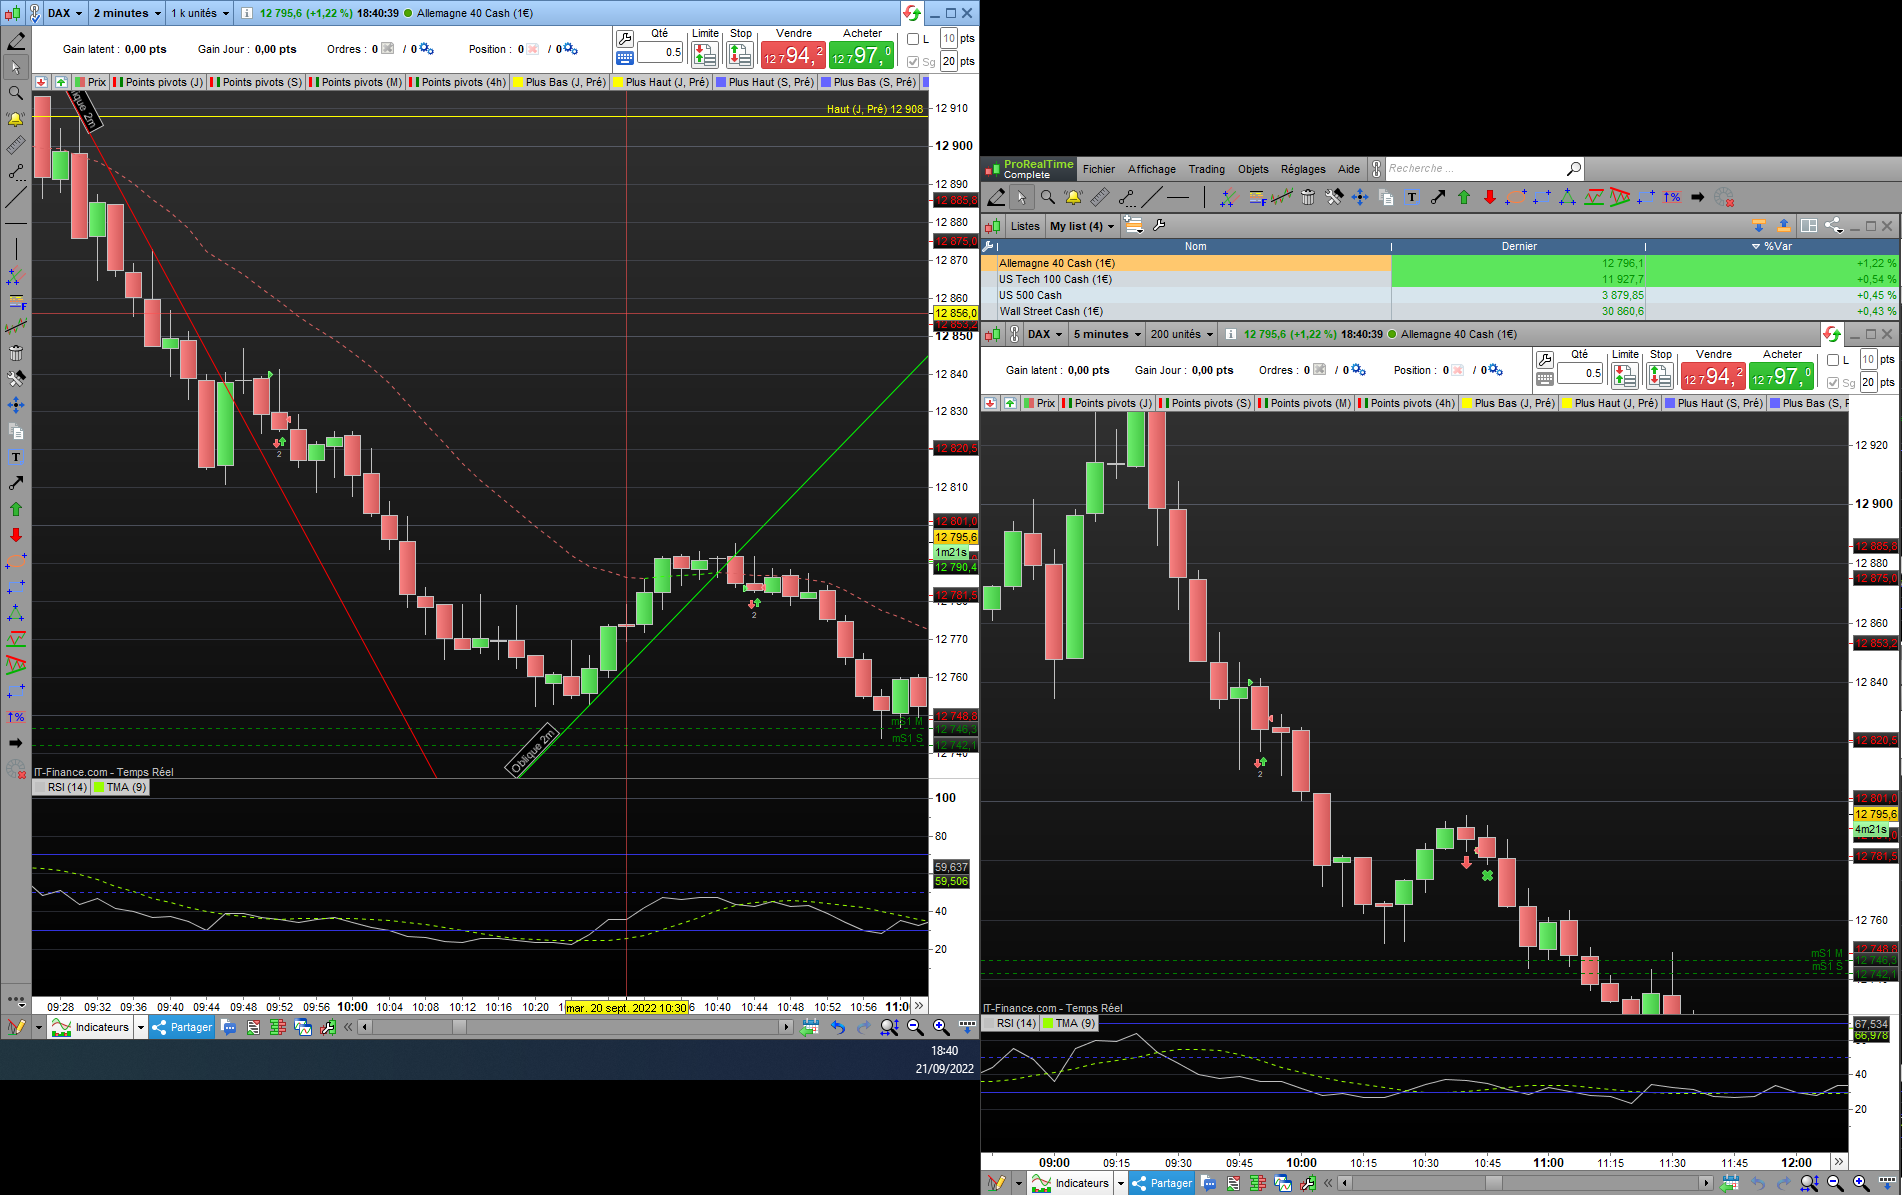Click the trash delete objects icon in main toolbar
1902x1195 pixels.
coord(1308,197)
